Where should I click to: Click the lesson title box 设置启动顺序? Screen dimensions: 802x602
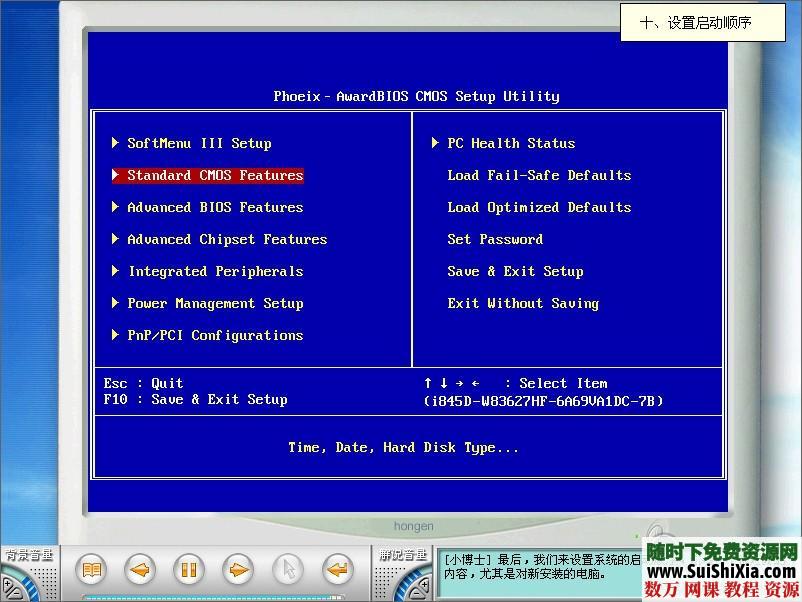tap(702, 22)
